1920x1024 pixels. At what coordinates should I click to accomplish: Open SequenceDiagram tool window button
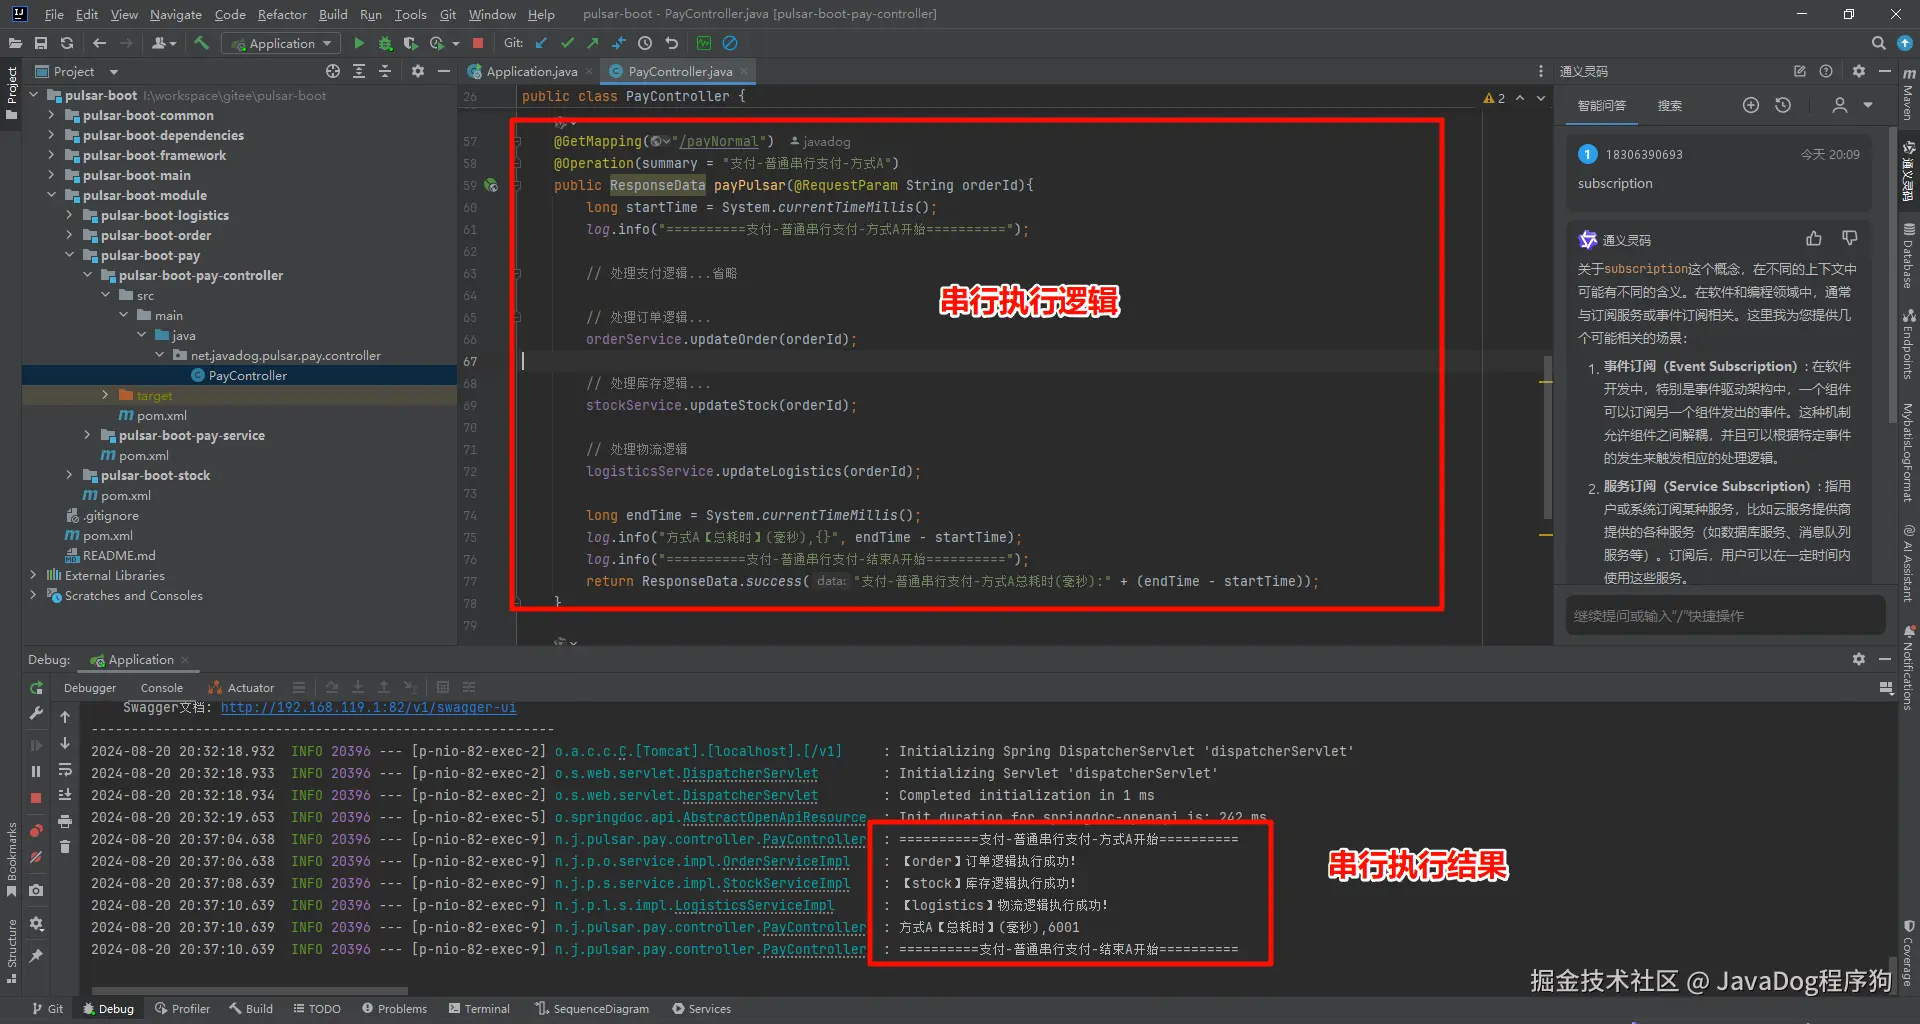pos(592,1008)
